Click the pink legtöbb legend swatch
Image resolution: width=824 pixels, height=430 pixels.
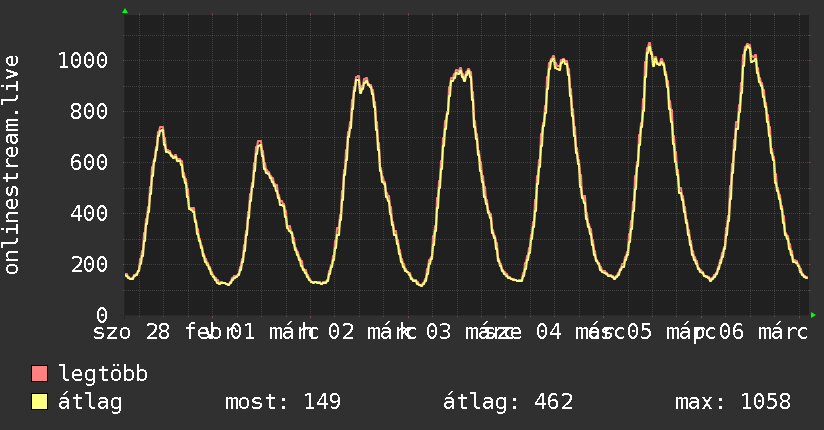pyautogui.click(x=39, y=373)
